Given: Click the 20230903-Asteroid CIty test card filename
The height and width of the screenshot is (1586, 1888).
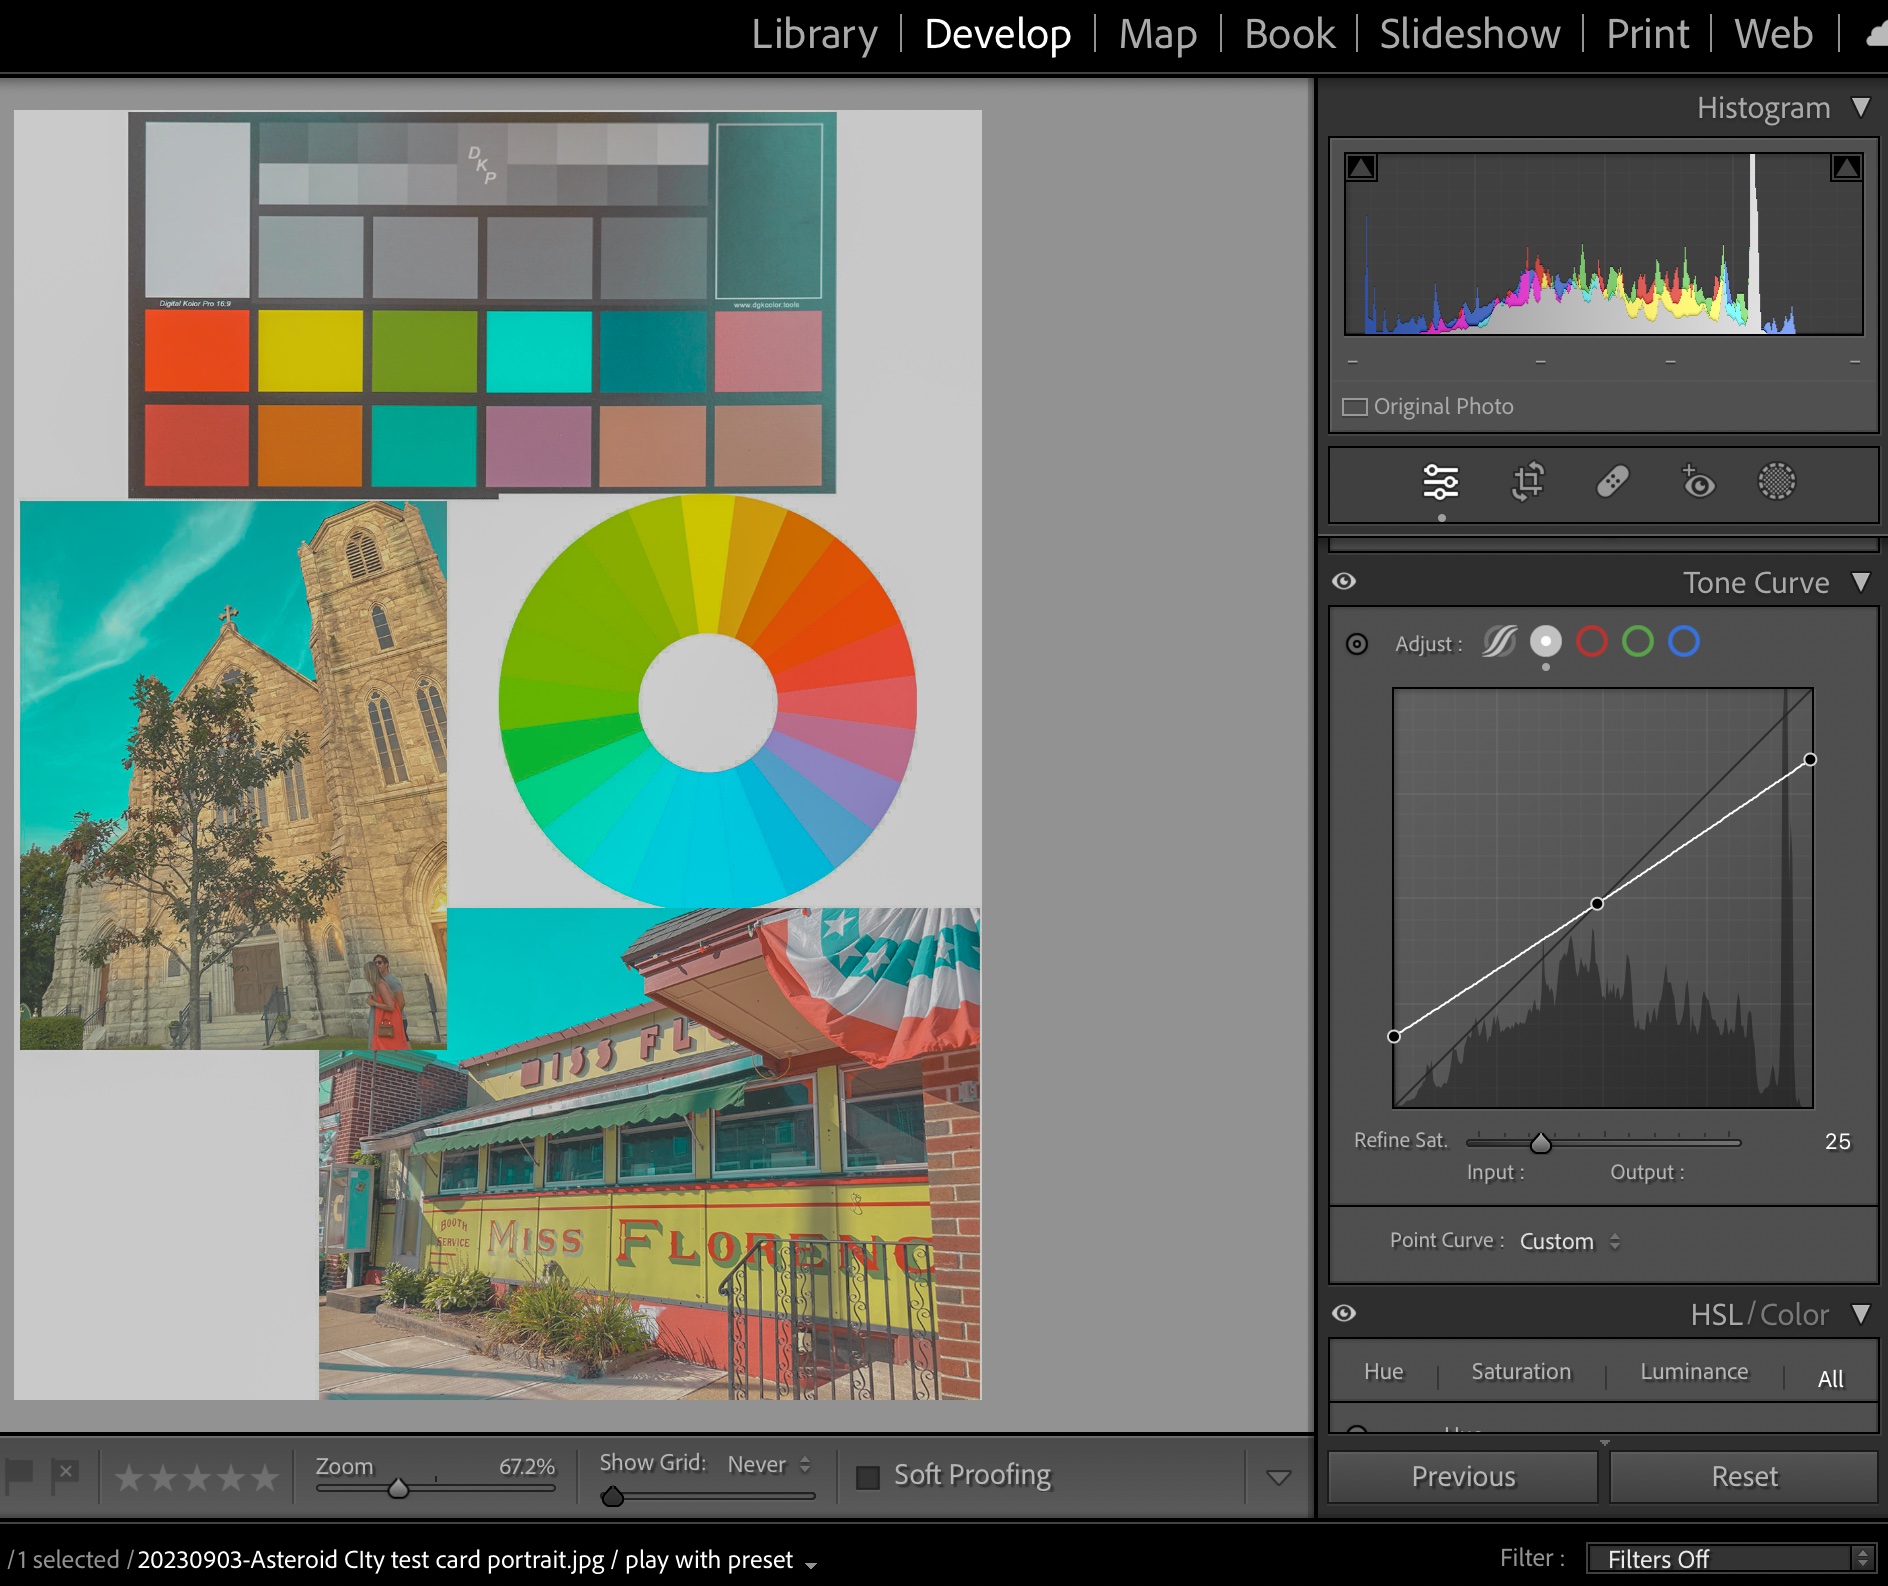Looking at the screenshot, I should (370, 1560).
